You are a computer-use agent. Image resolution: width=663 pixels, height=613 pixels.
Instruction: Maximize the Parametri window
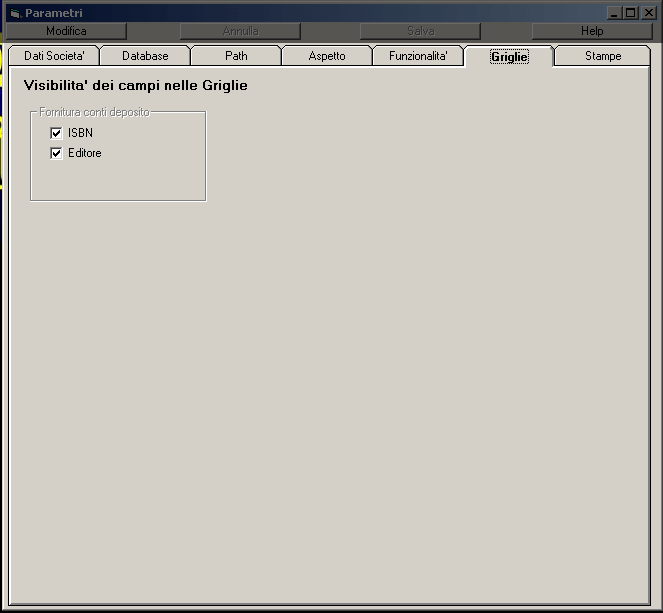point(630,13)
